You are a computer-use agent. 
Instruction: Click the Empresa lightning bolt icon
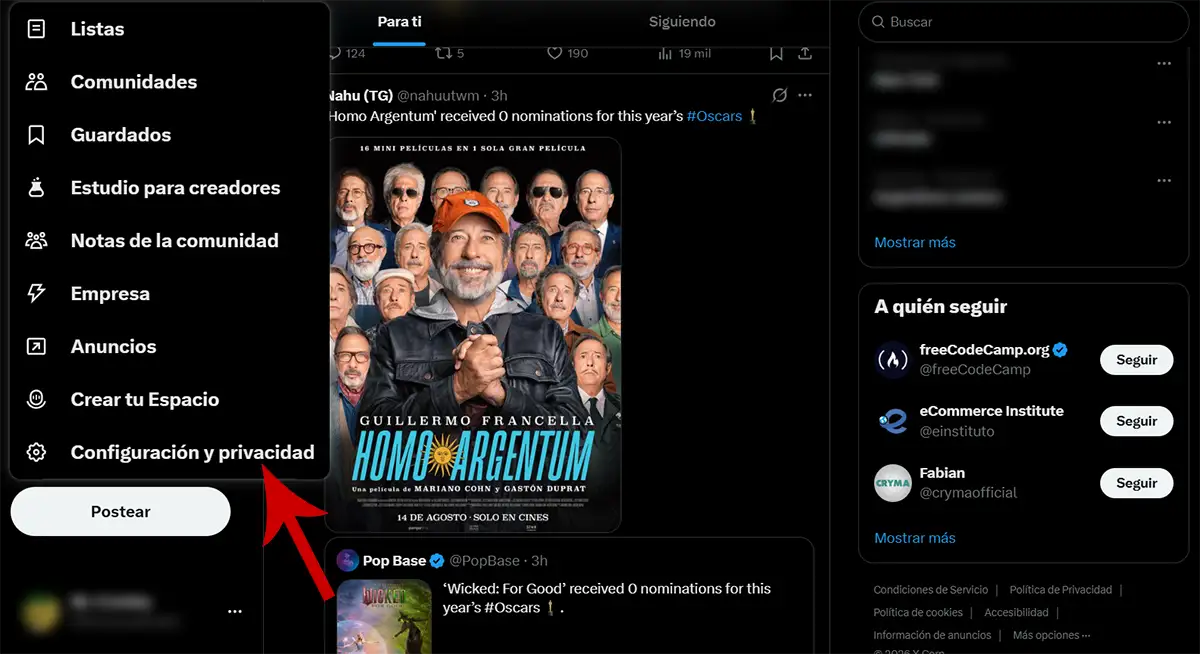click(36, 294)
